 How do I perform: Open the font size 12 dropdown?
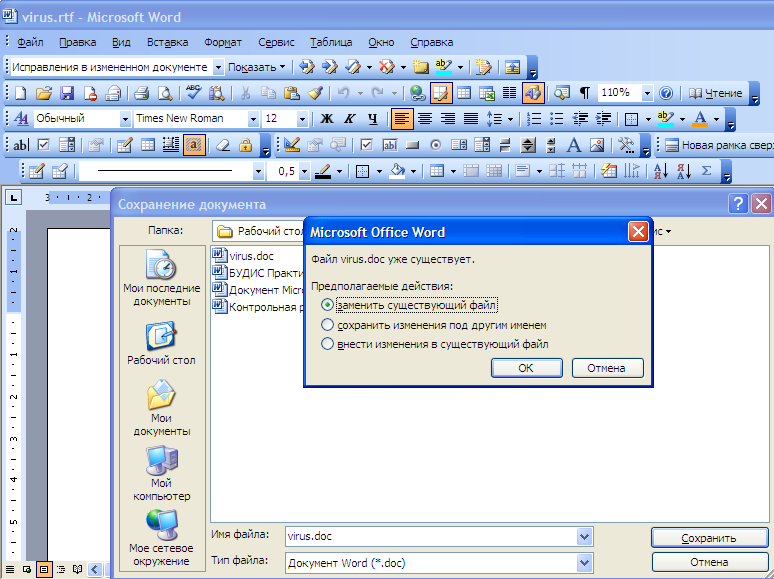coord(302,118)
